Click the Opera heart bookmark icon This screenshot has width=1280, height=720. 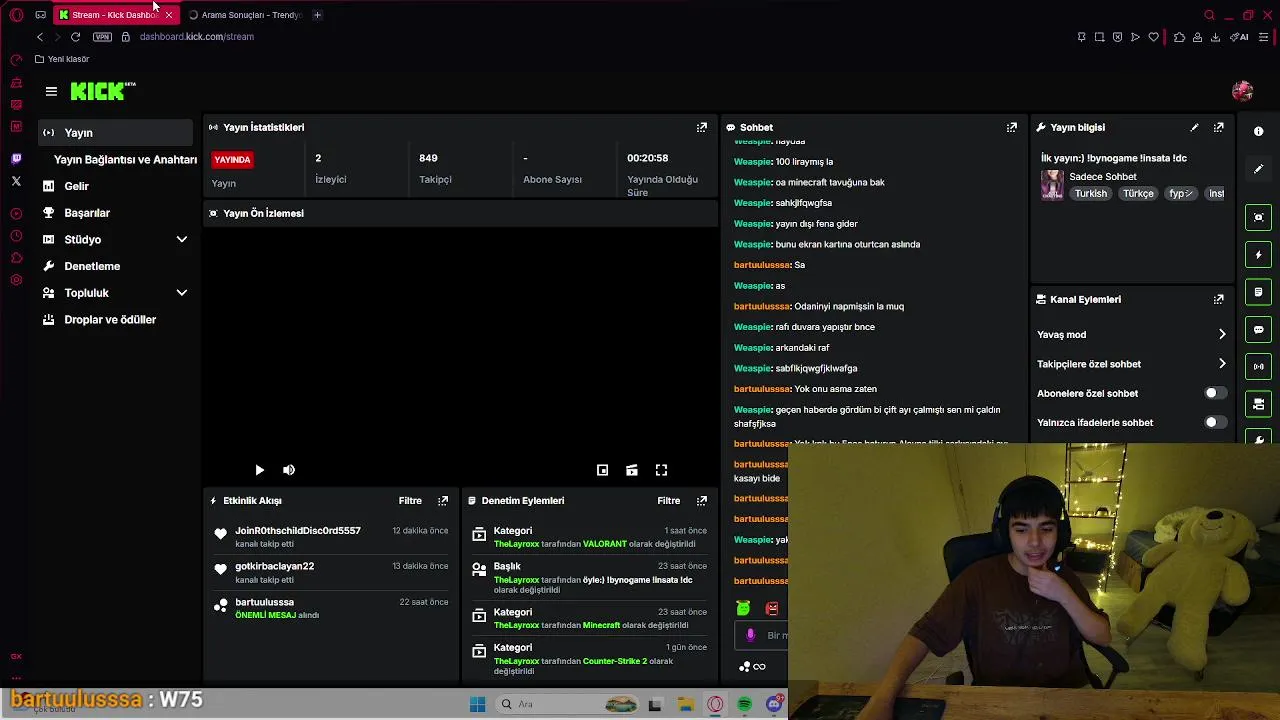(x=1153, y=37)
